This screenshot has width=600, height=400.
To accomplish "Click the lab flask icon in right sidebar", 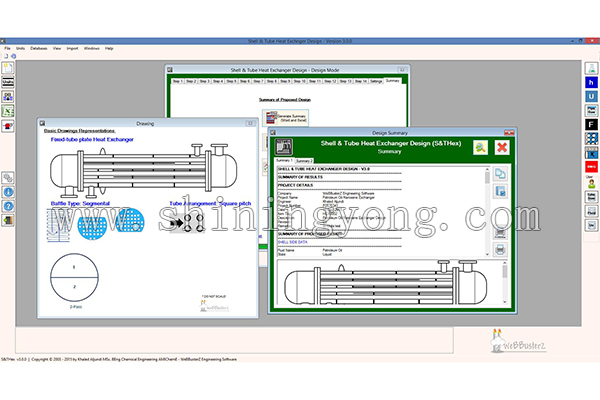I will click(592, 68).
